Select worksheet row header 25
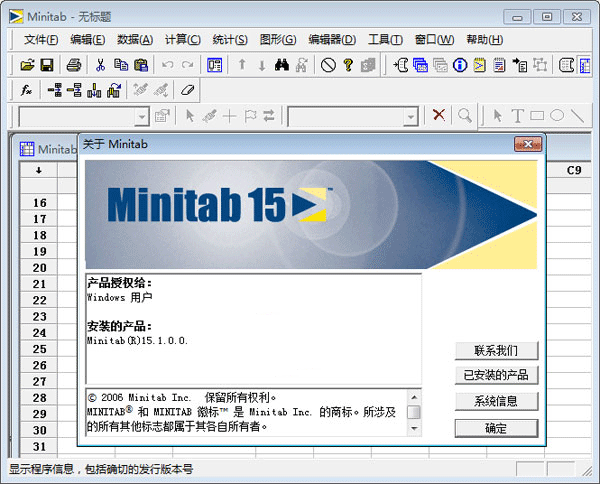This screenshot has width=600, height=484. tap(39, 349)
